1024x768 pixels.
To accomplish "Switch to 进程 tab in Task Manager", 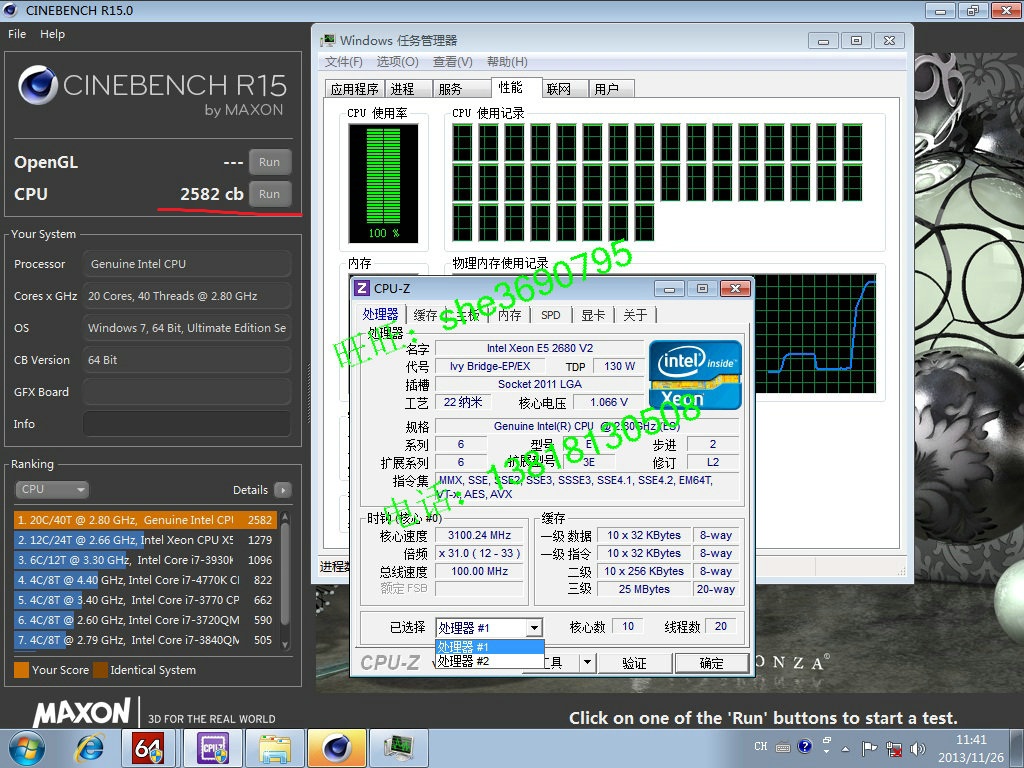I will click(409, 89).
